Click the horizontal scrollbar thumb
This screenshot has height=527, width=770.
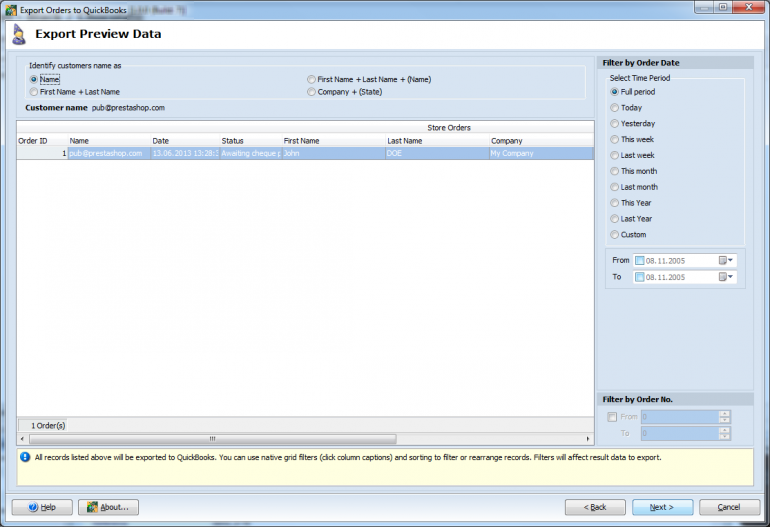213,439
